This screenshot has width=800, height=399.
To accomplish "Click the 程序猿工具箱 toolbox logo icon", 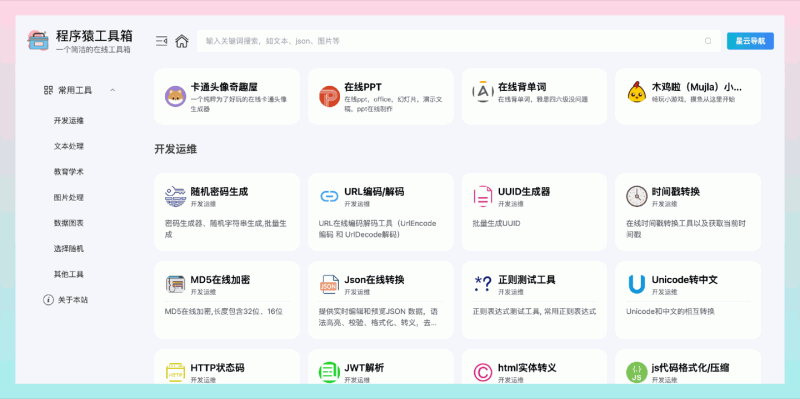I will 38,40.
